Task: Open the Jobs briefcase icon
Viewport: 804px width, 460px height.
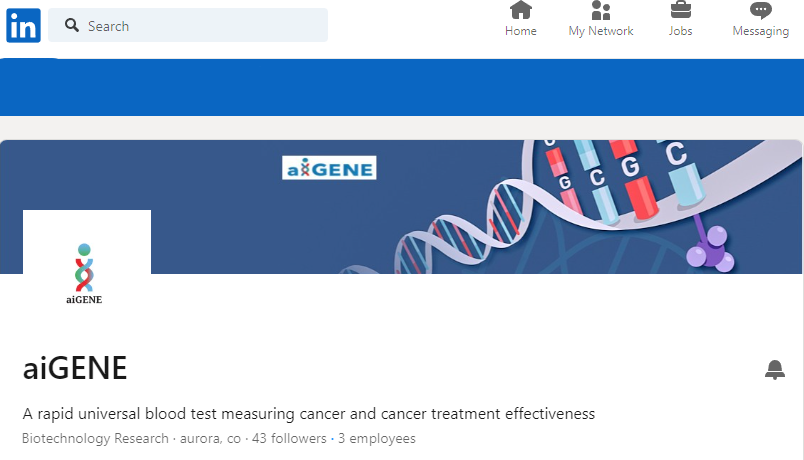Action: click(x=680, y=11)
